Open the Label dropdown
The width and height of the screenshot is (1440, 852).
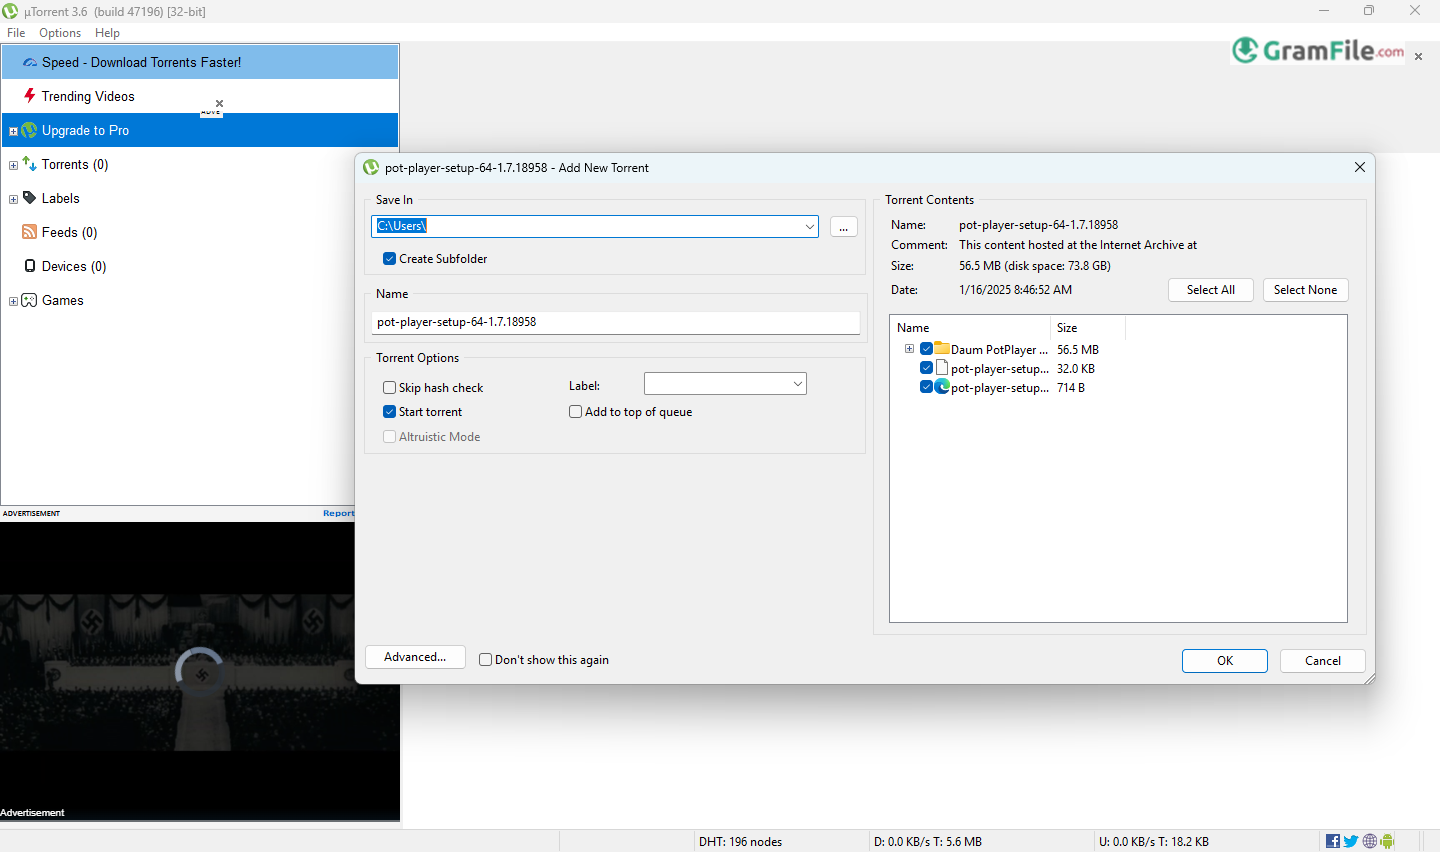(x=797, y=384)
